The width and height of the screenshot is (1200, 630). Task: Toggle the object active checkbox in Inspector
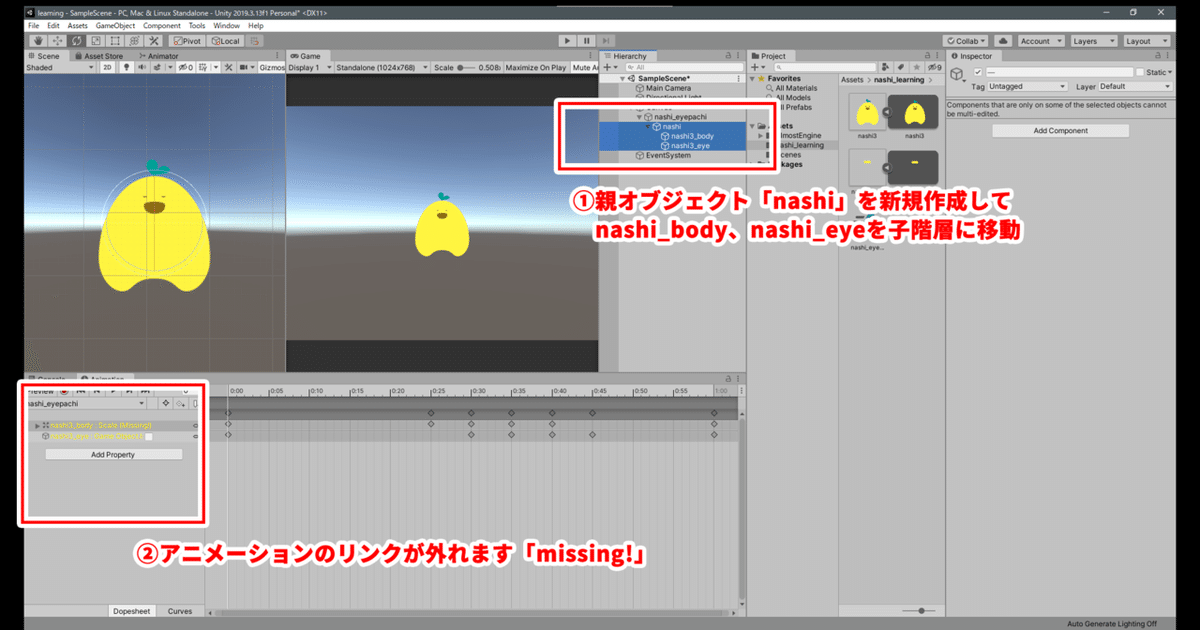click(978, 73)
